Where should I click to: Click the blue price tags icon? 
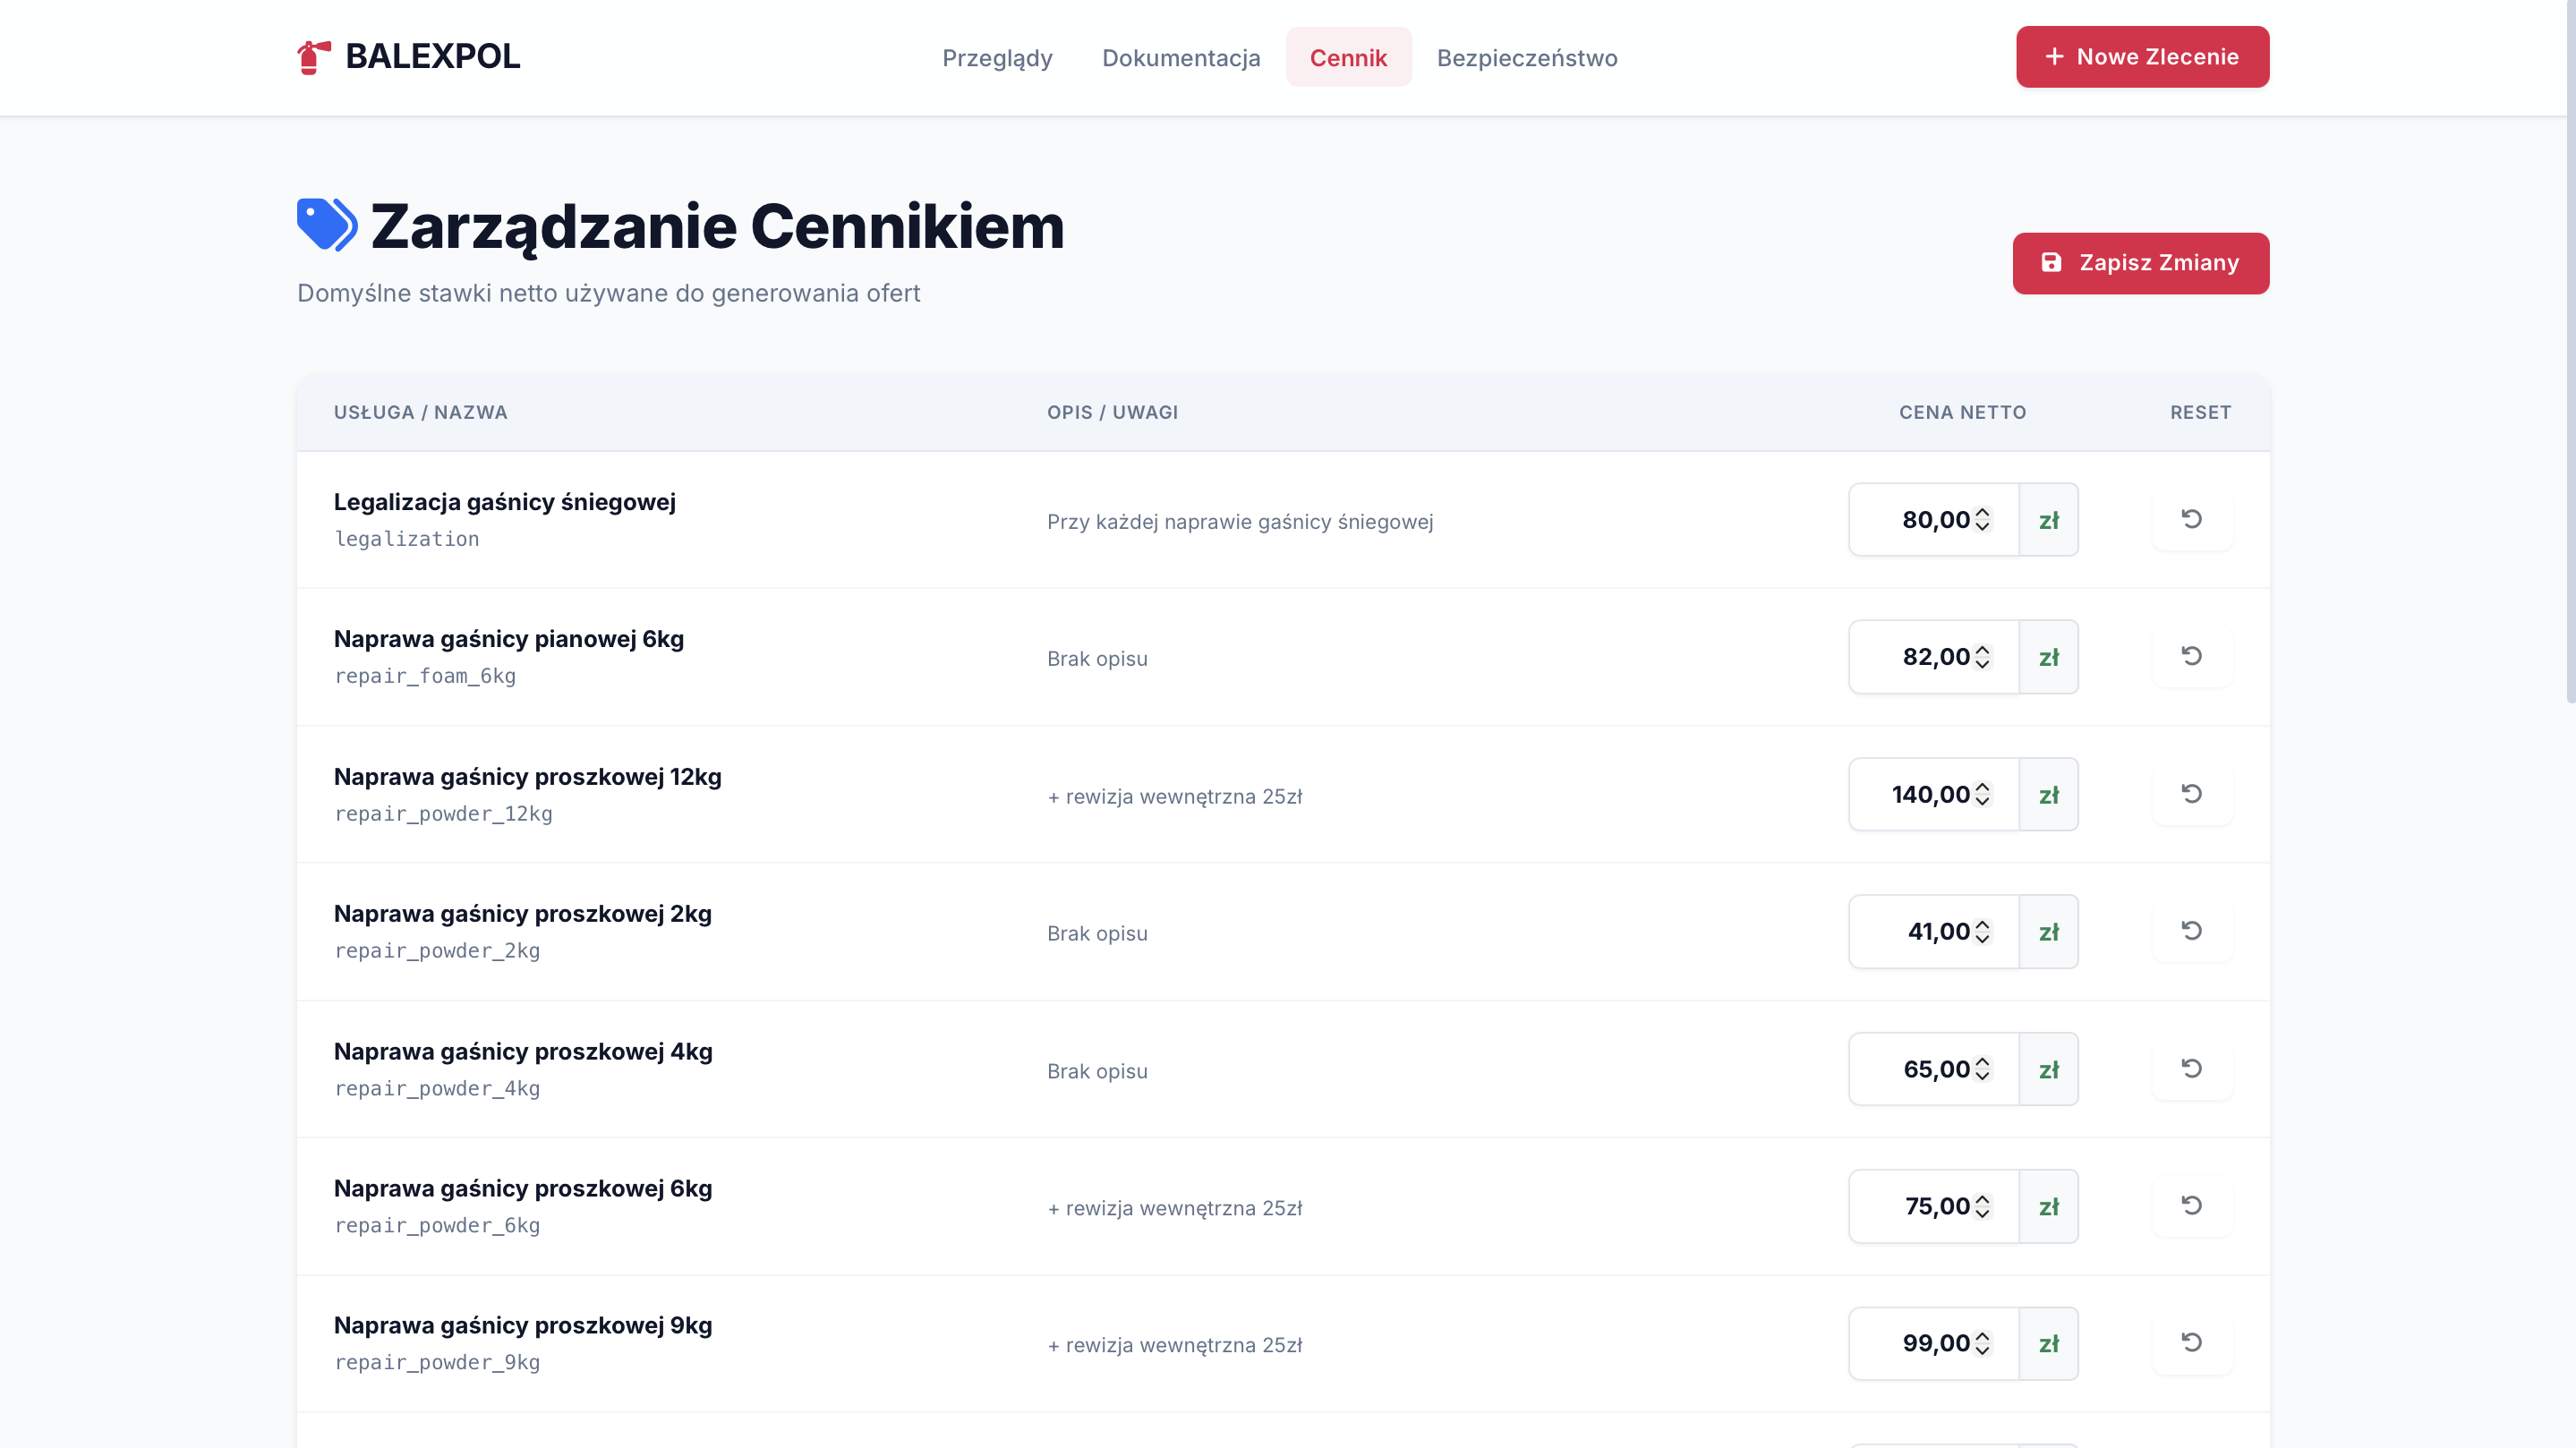(327, 225)
